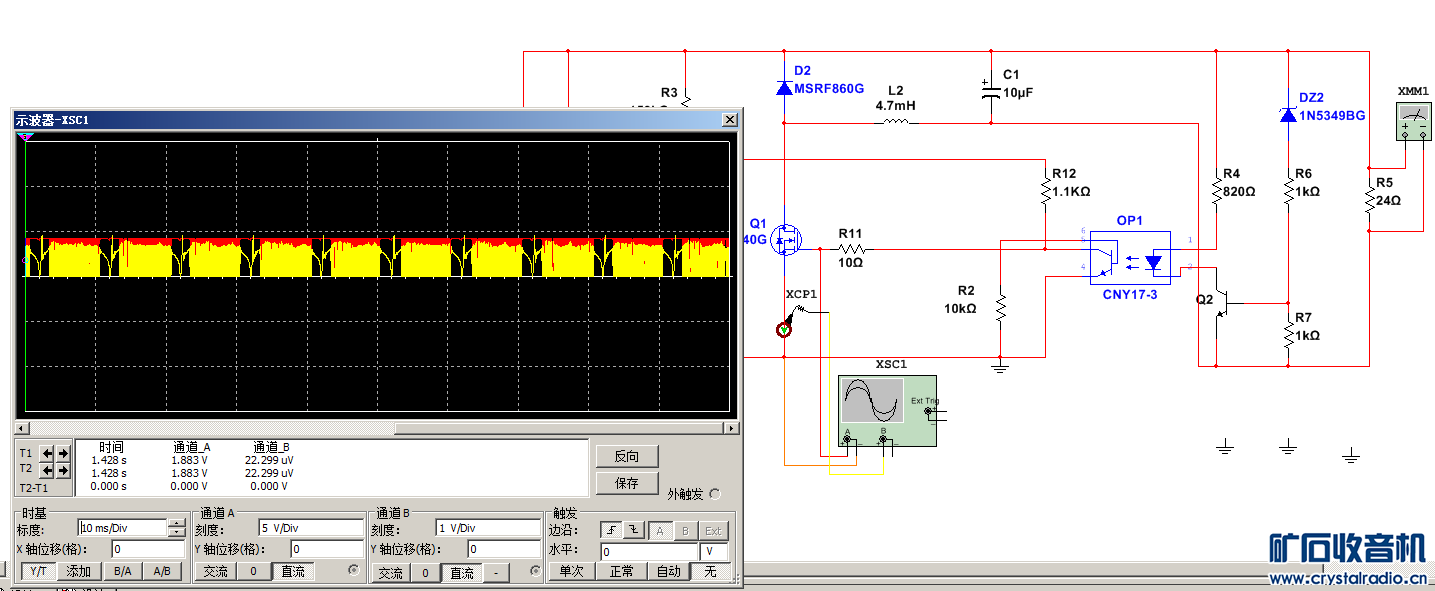Switch timebase to Y/T mode

(x=38, y=571)
